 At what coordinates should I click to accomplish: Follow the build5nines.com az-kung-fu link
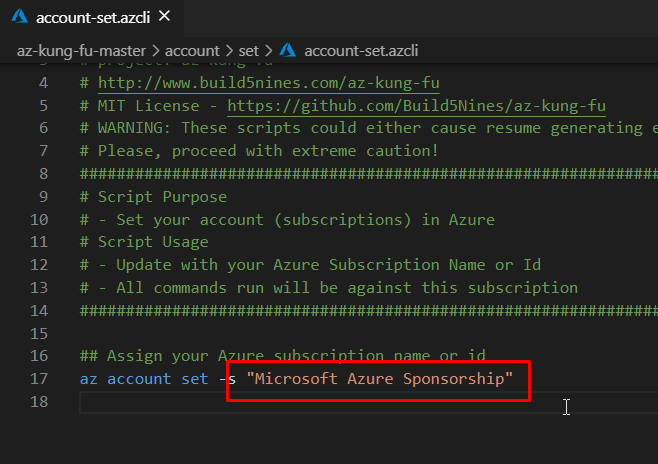pos(268,82)
